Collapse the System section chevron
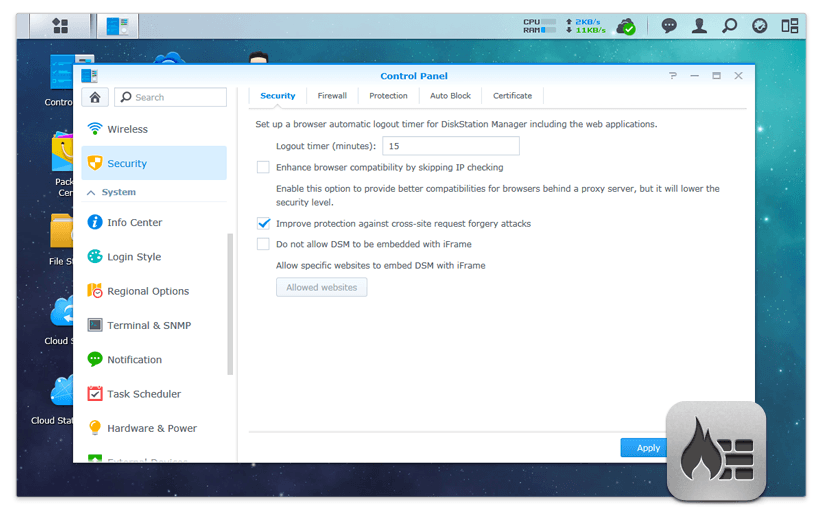The width and height of the screenshot is (823, 509). point(91,193)
